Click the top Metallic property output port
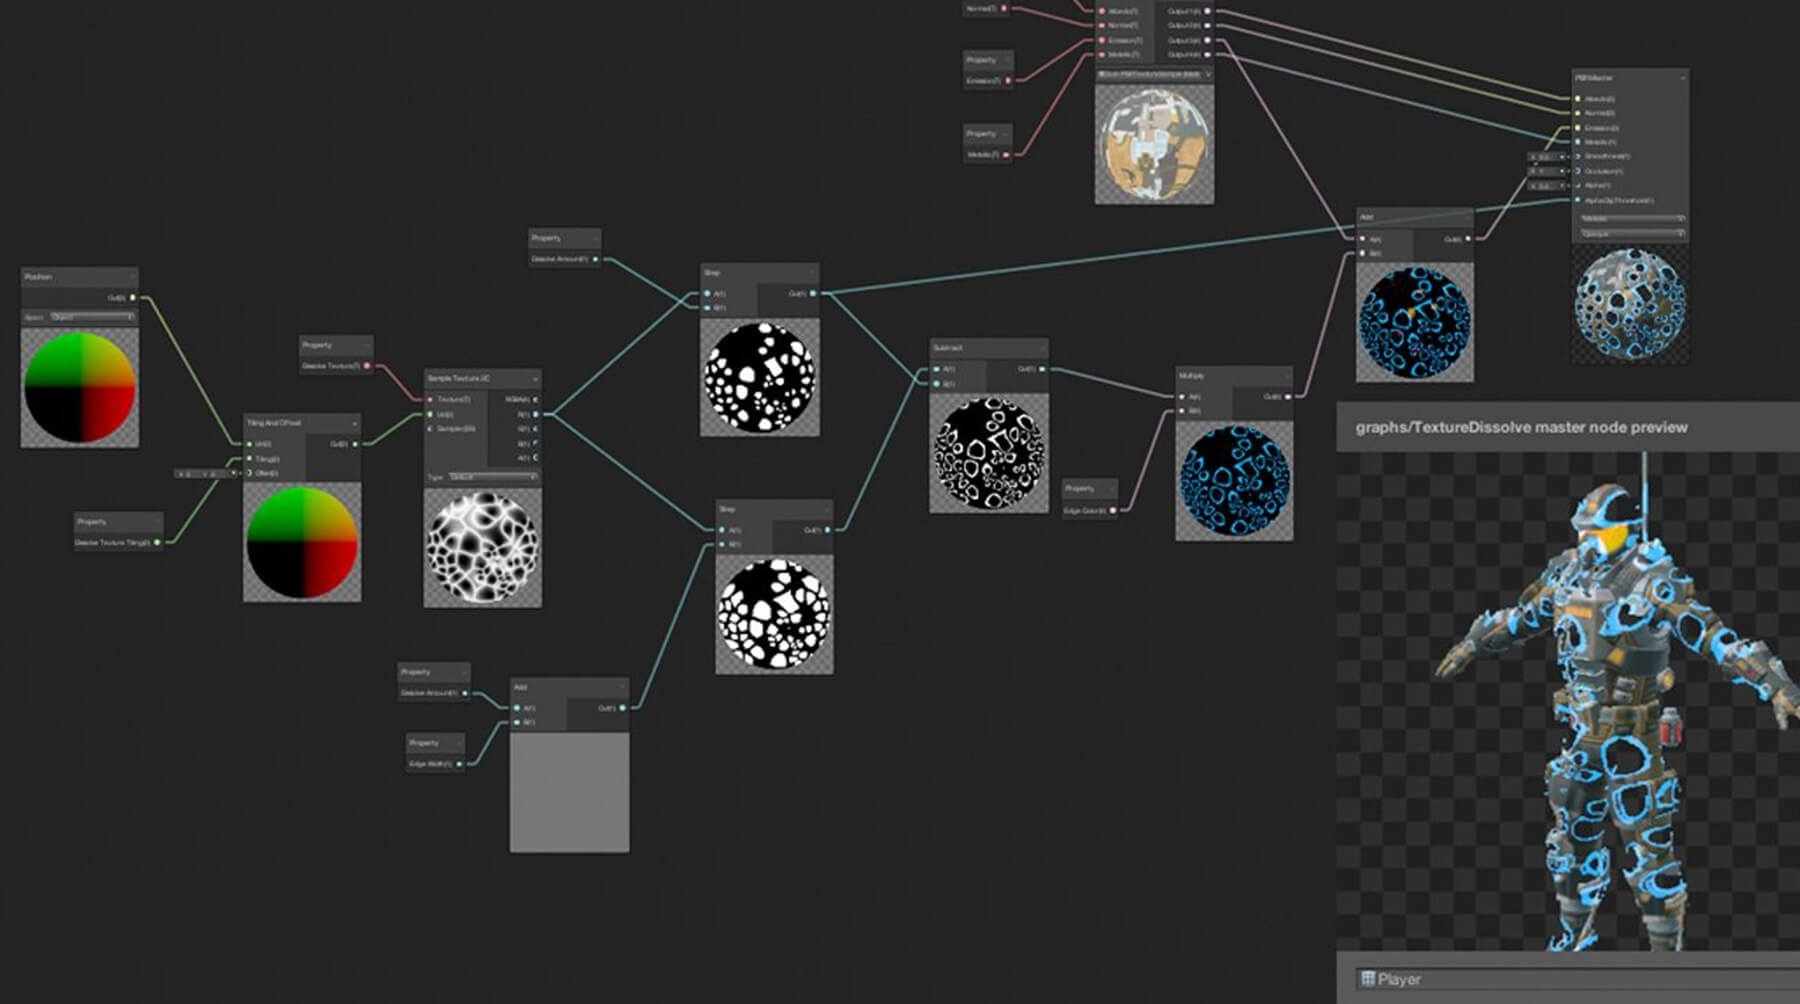 point(1007,155)
